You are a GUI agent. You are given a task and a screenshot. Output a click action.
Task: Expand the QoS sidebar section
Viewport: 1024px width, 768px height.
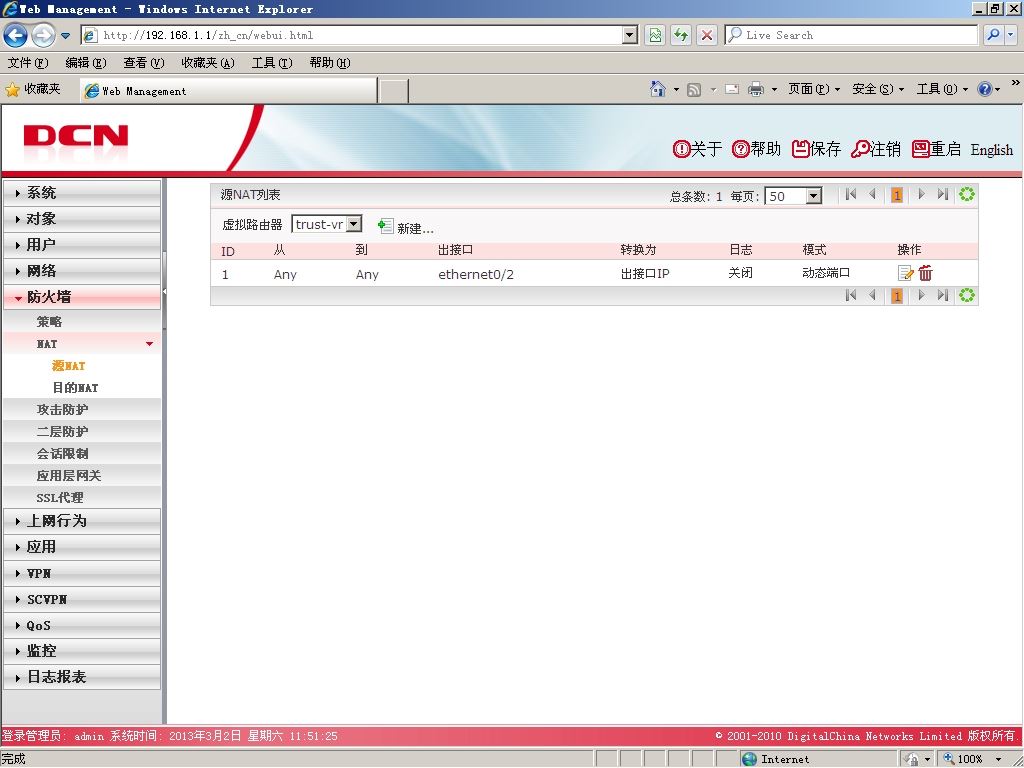(82, 626)
